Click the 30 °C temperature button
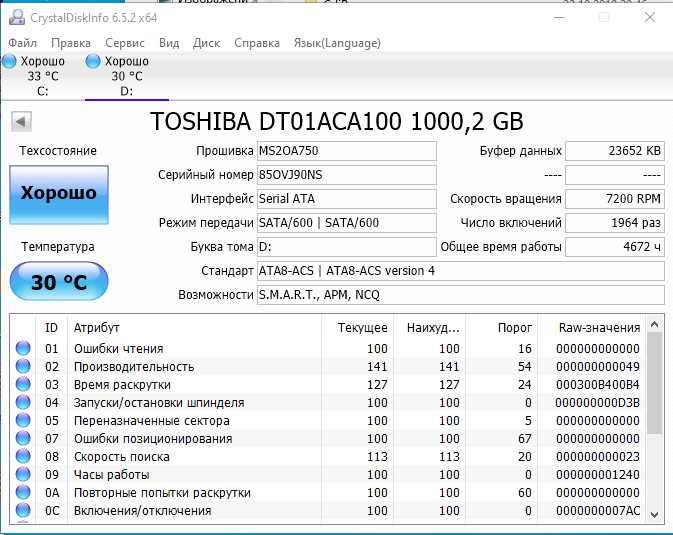Image resolution: width=673 pixels, height=535 pixels. click(59, 281)
